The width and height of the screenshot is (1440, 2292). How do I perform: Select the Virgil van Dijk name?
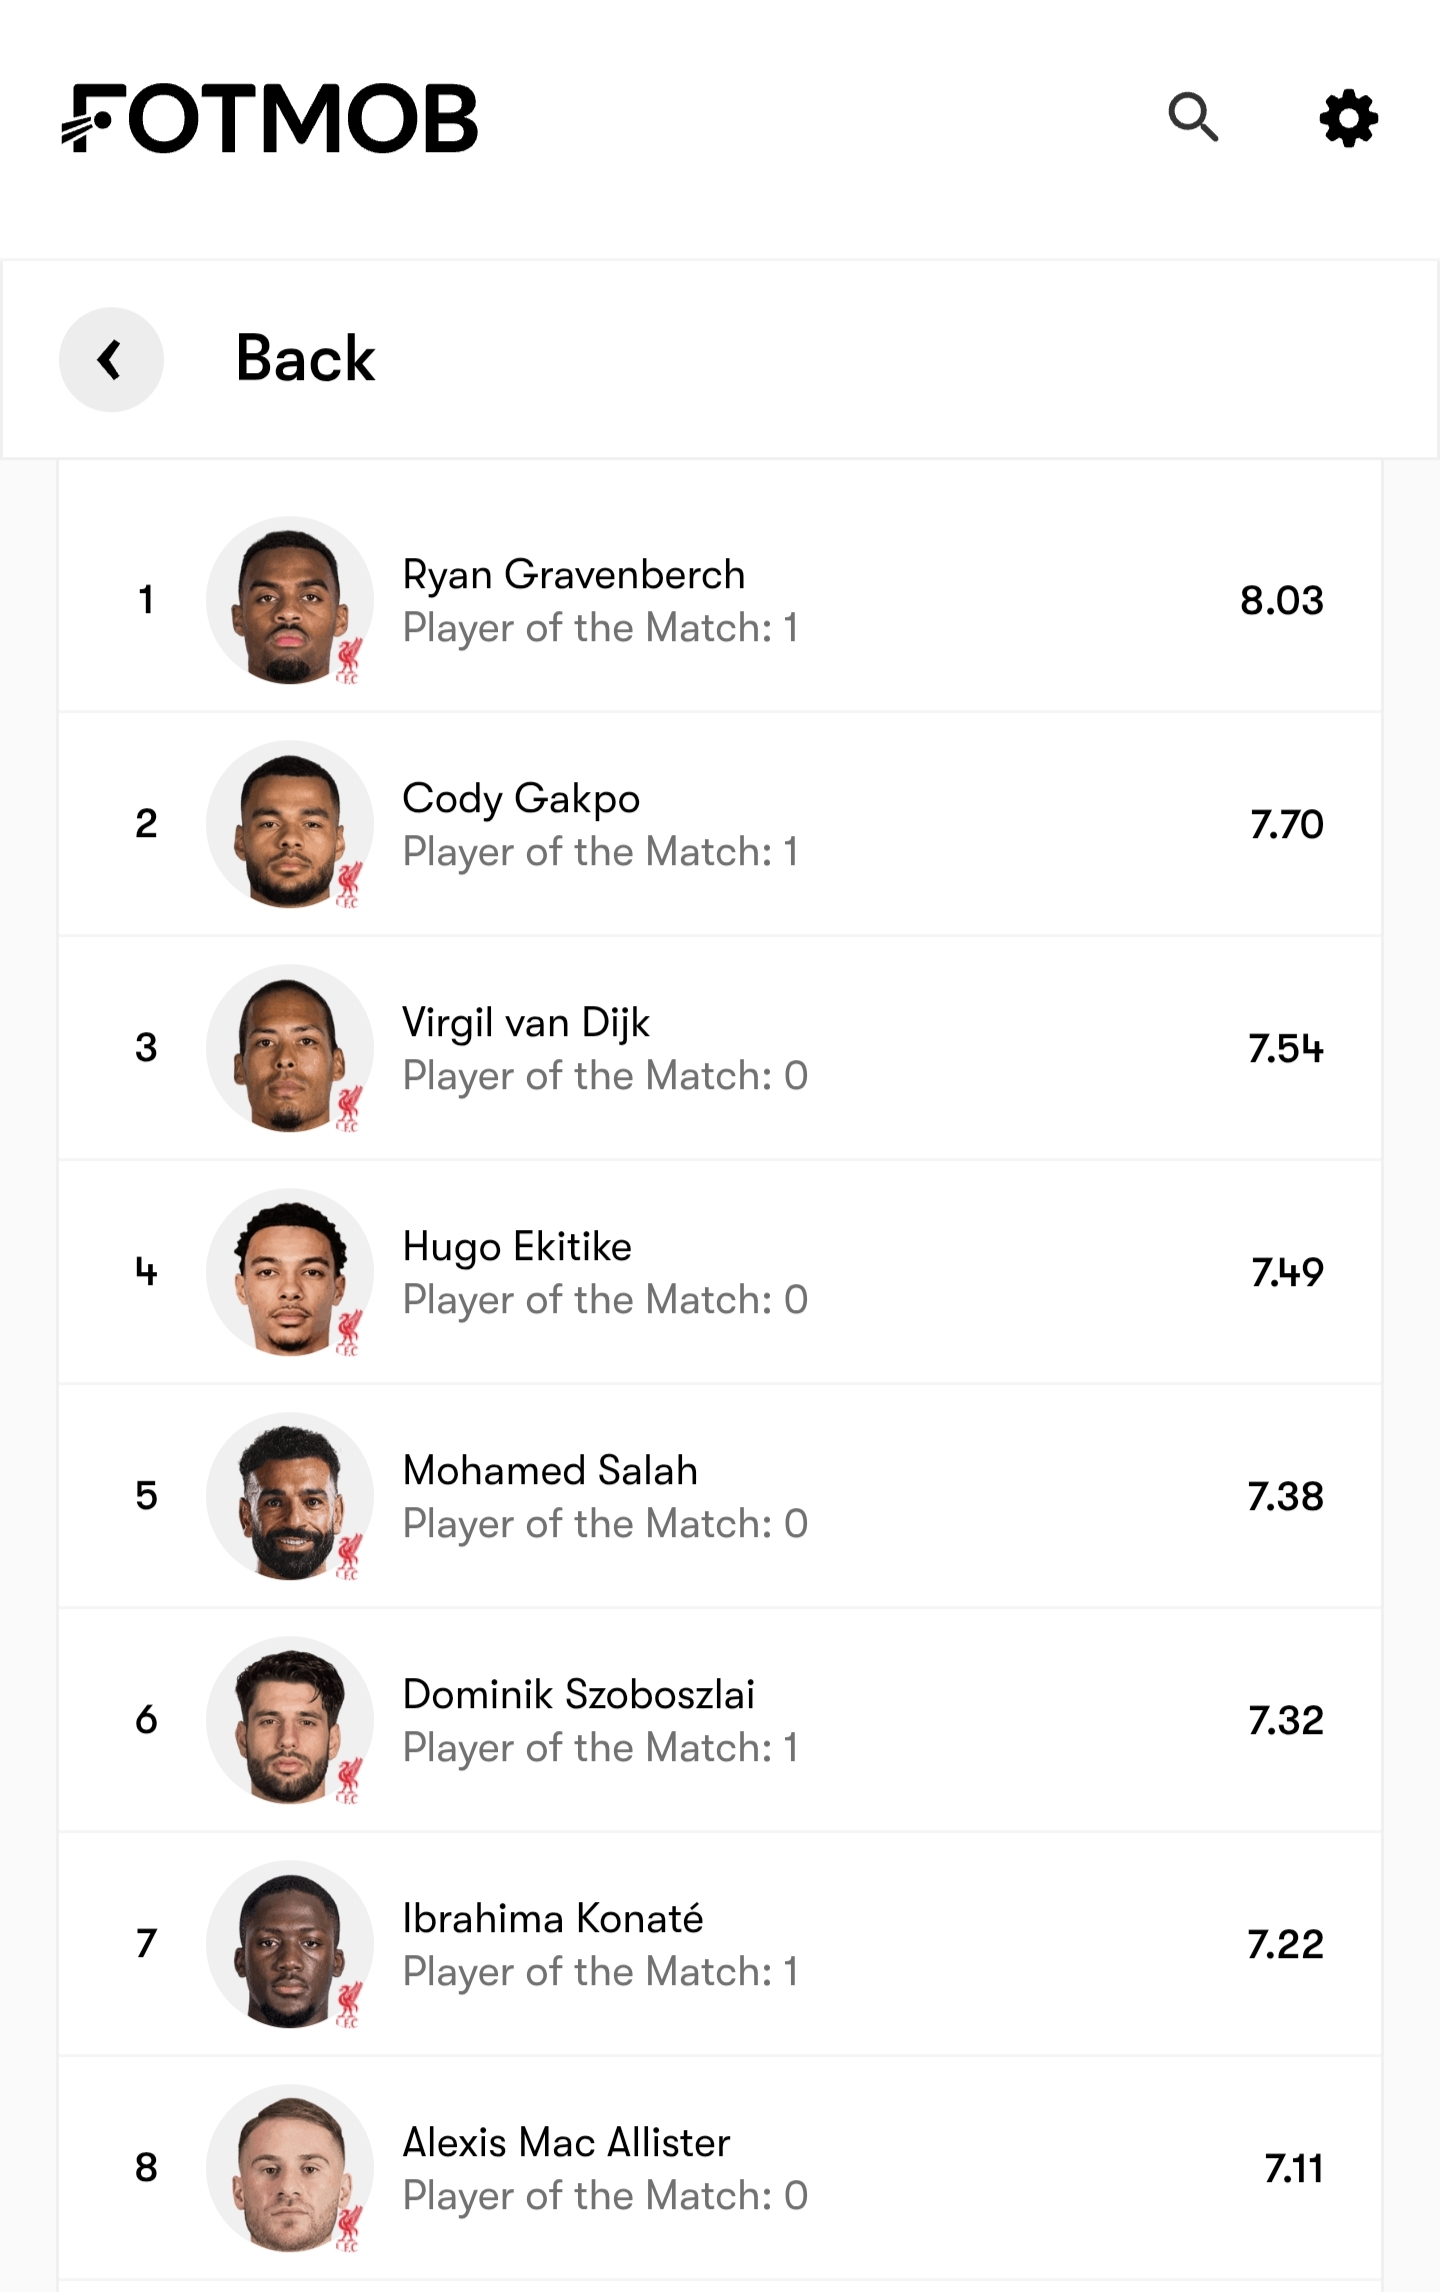tap(525, 1023)
